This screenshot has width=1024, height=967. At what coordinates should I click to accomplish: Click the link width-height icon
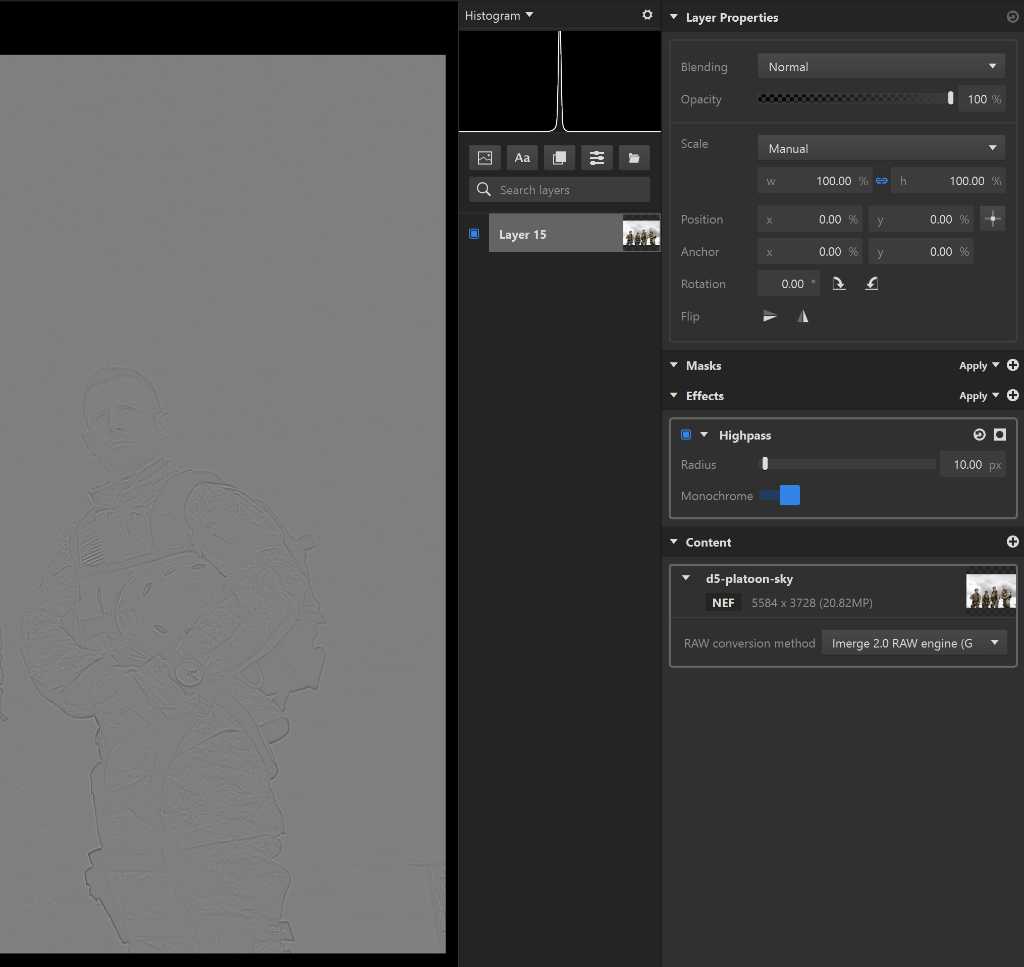[x=882, y=181]
